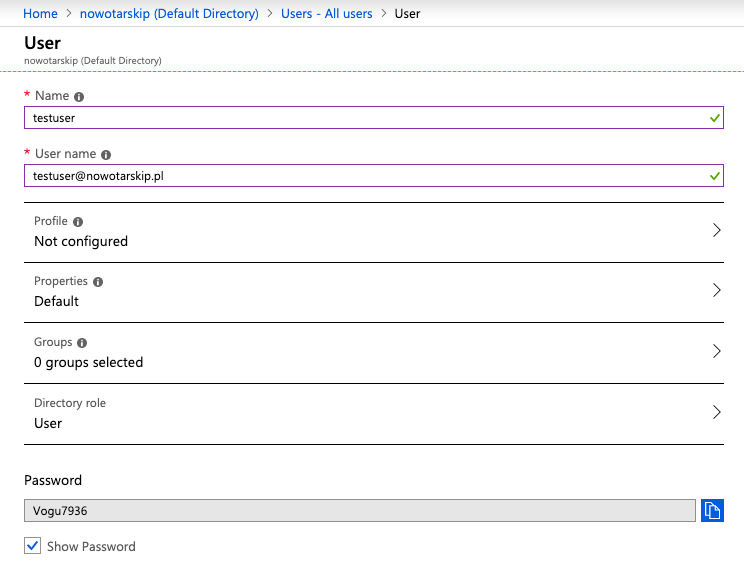Open the Groups selection chevron
The image size is (744, 573).
pos(716,351)
